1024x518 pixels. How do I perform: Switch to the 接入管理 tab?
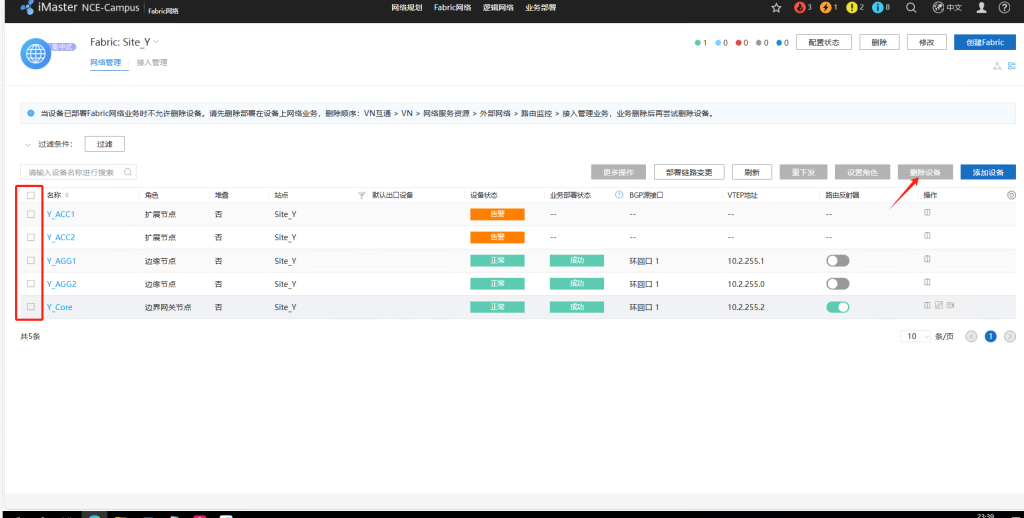[x=152, y=63]
